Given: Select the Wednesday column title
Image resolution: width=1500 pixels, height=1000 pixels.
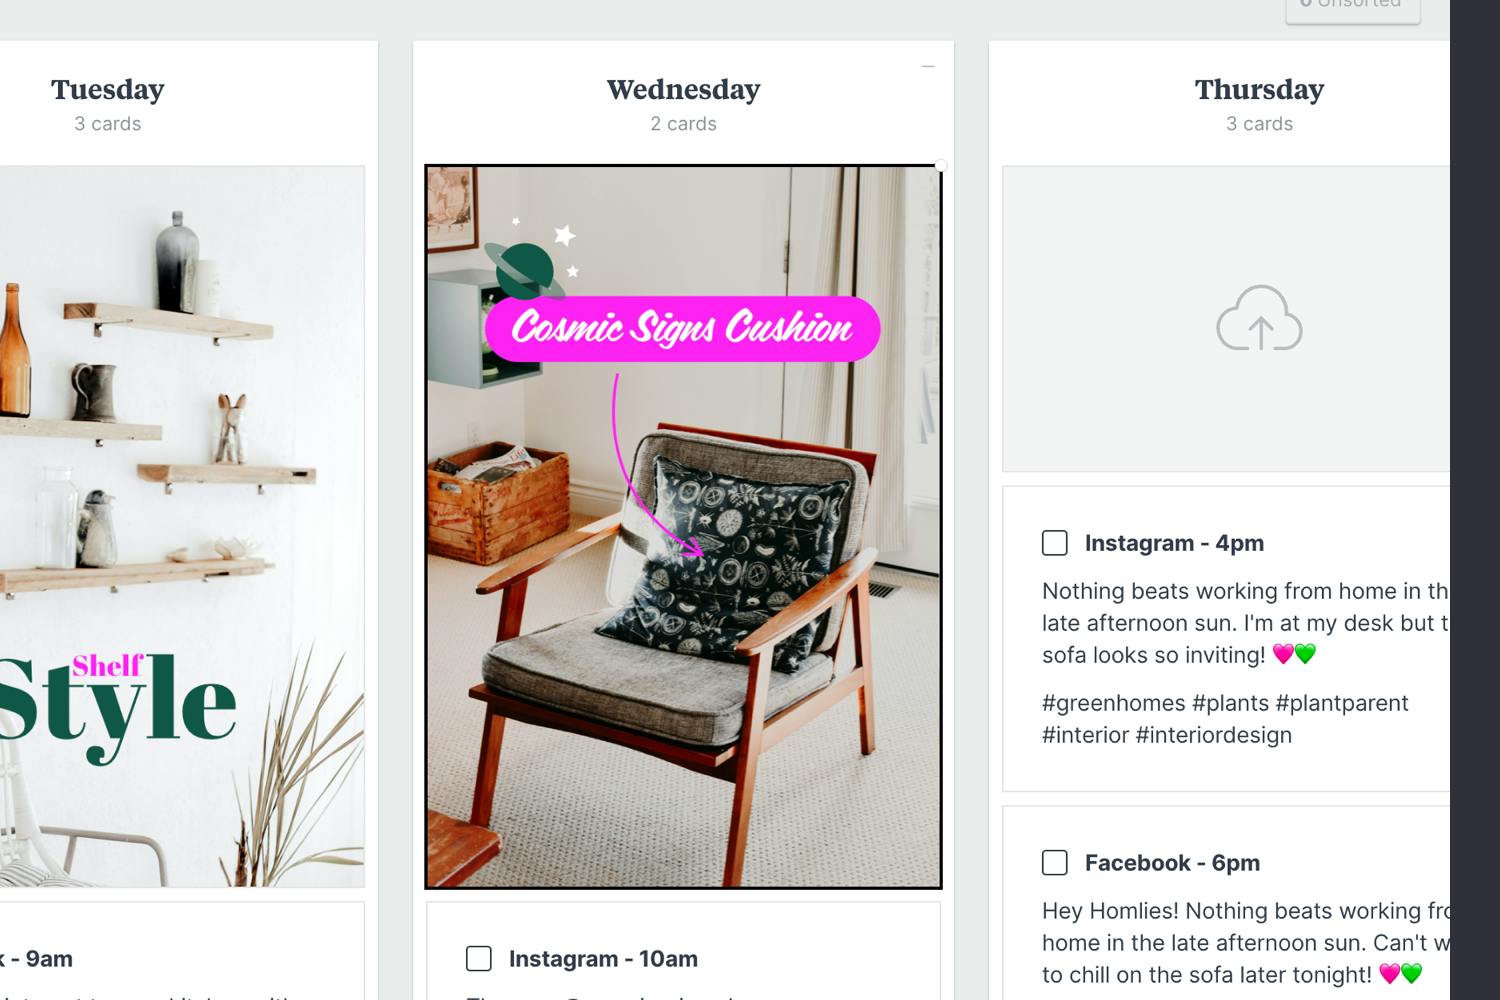Looking at the screenshot, I should (684, 90).
